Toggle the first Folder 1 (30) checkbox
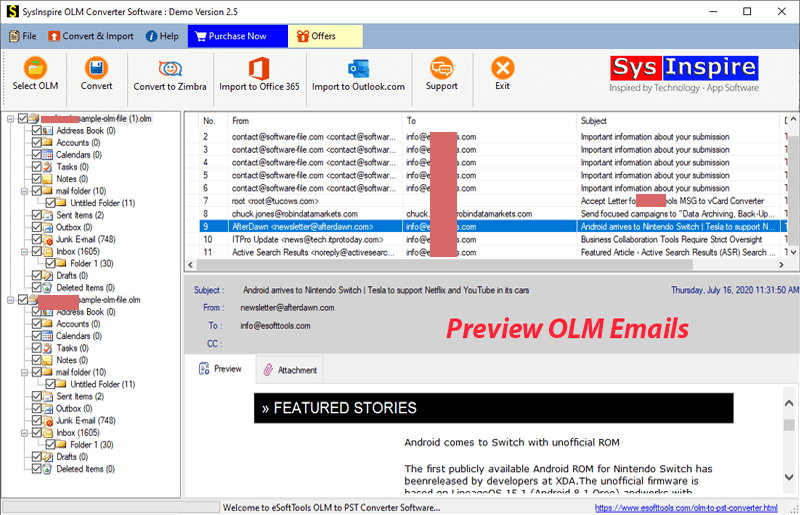Viewport: 800px width, 515px height. pos(50,263)
